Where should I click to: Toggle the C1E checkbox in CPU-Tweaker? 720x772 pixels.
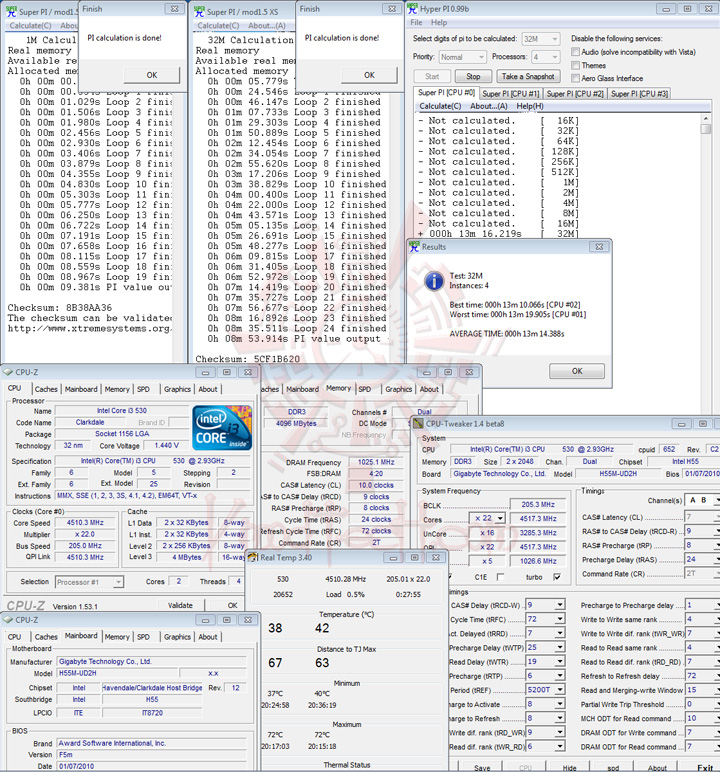pos(500,577)
